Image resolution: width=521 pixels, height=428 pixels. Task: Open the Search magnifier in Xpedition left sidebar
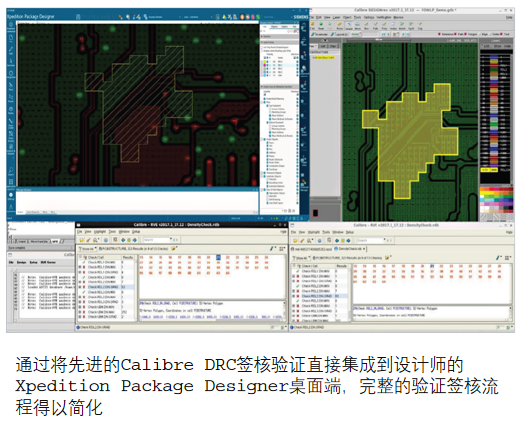[11, 171]
